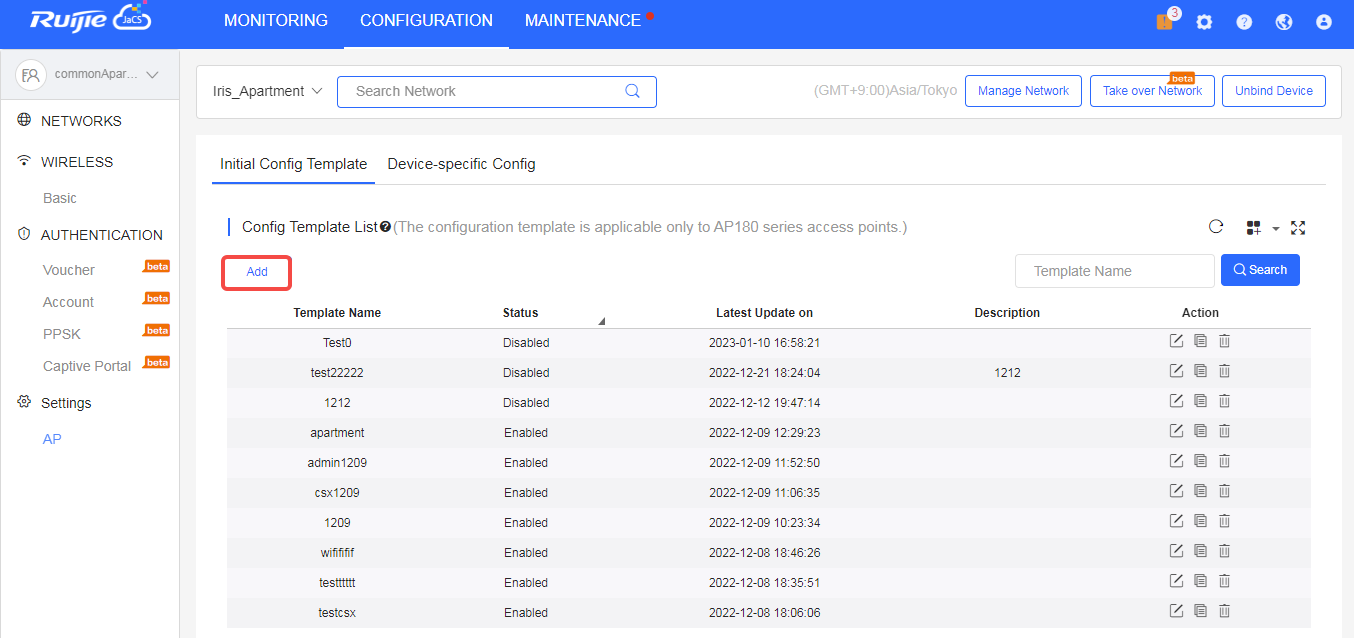Open the Captive Portal beta section
Viewport: 1354px width, 638px height.
coord(88,365)
